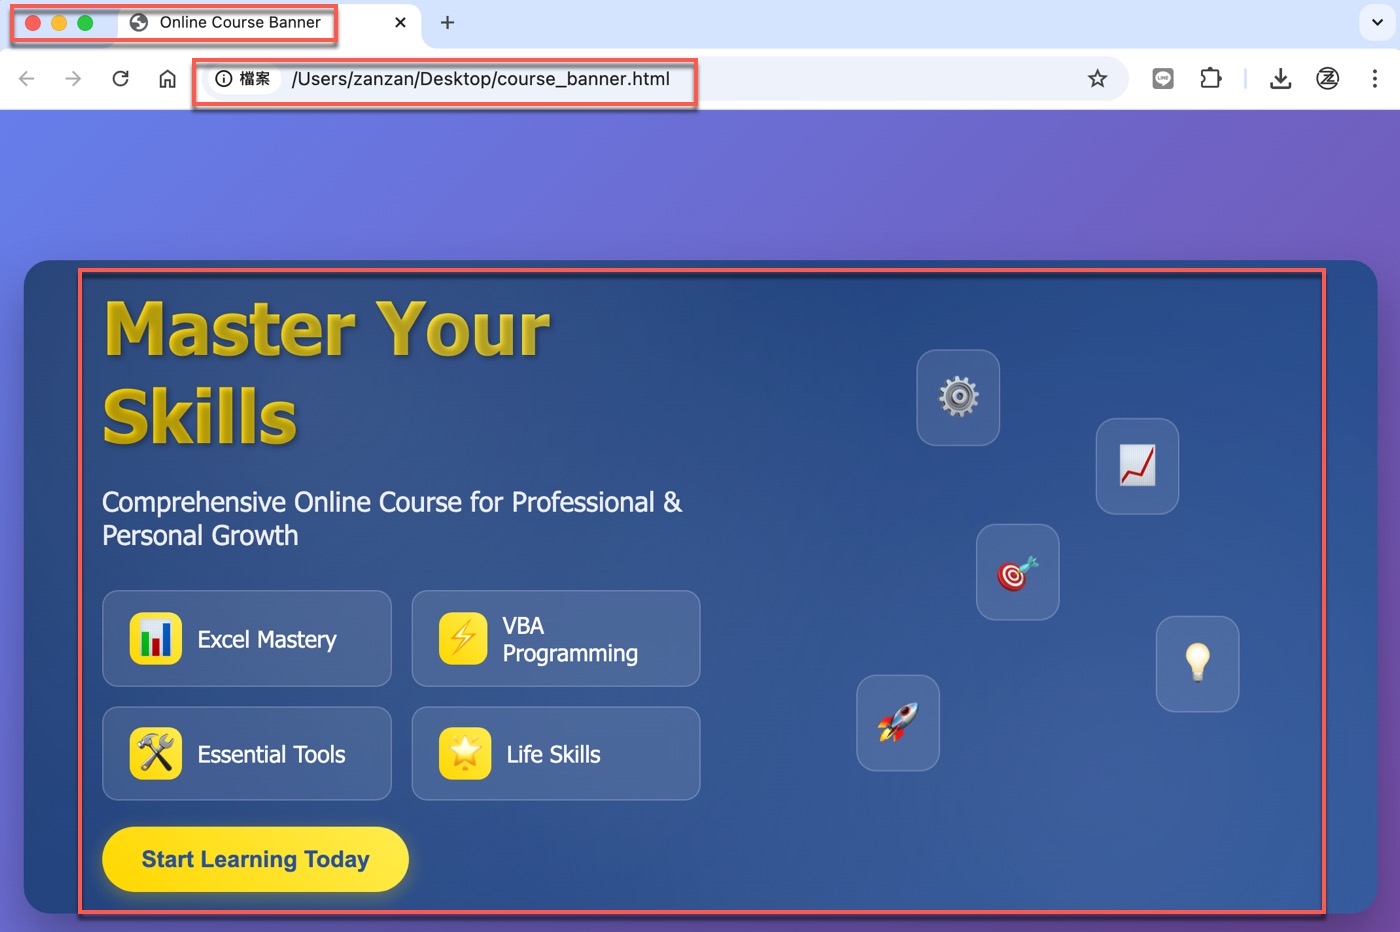Click the address bar file path

(x=481, y=79)
